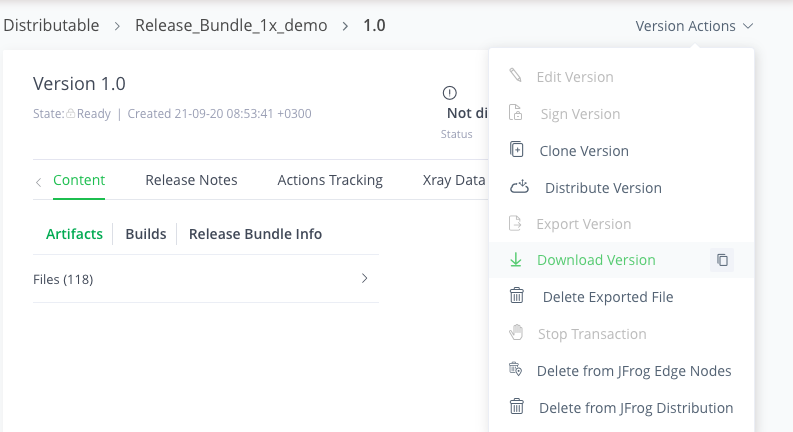Click the Export Version document icon
The image size is (793, 432).
point(515,223)
